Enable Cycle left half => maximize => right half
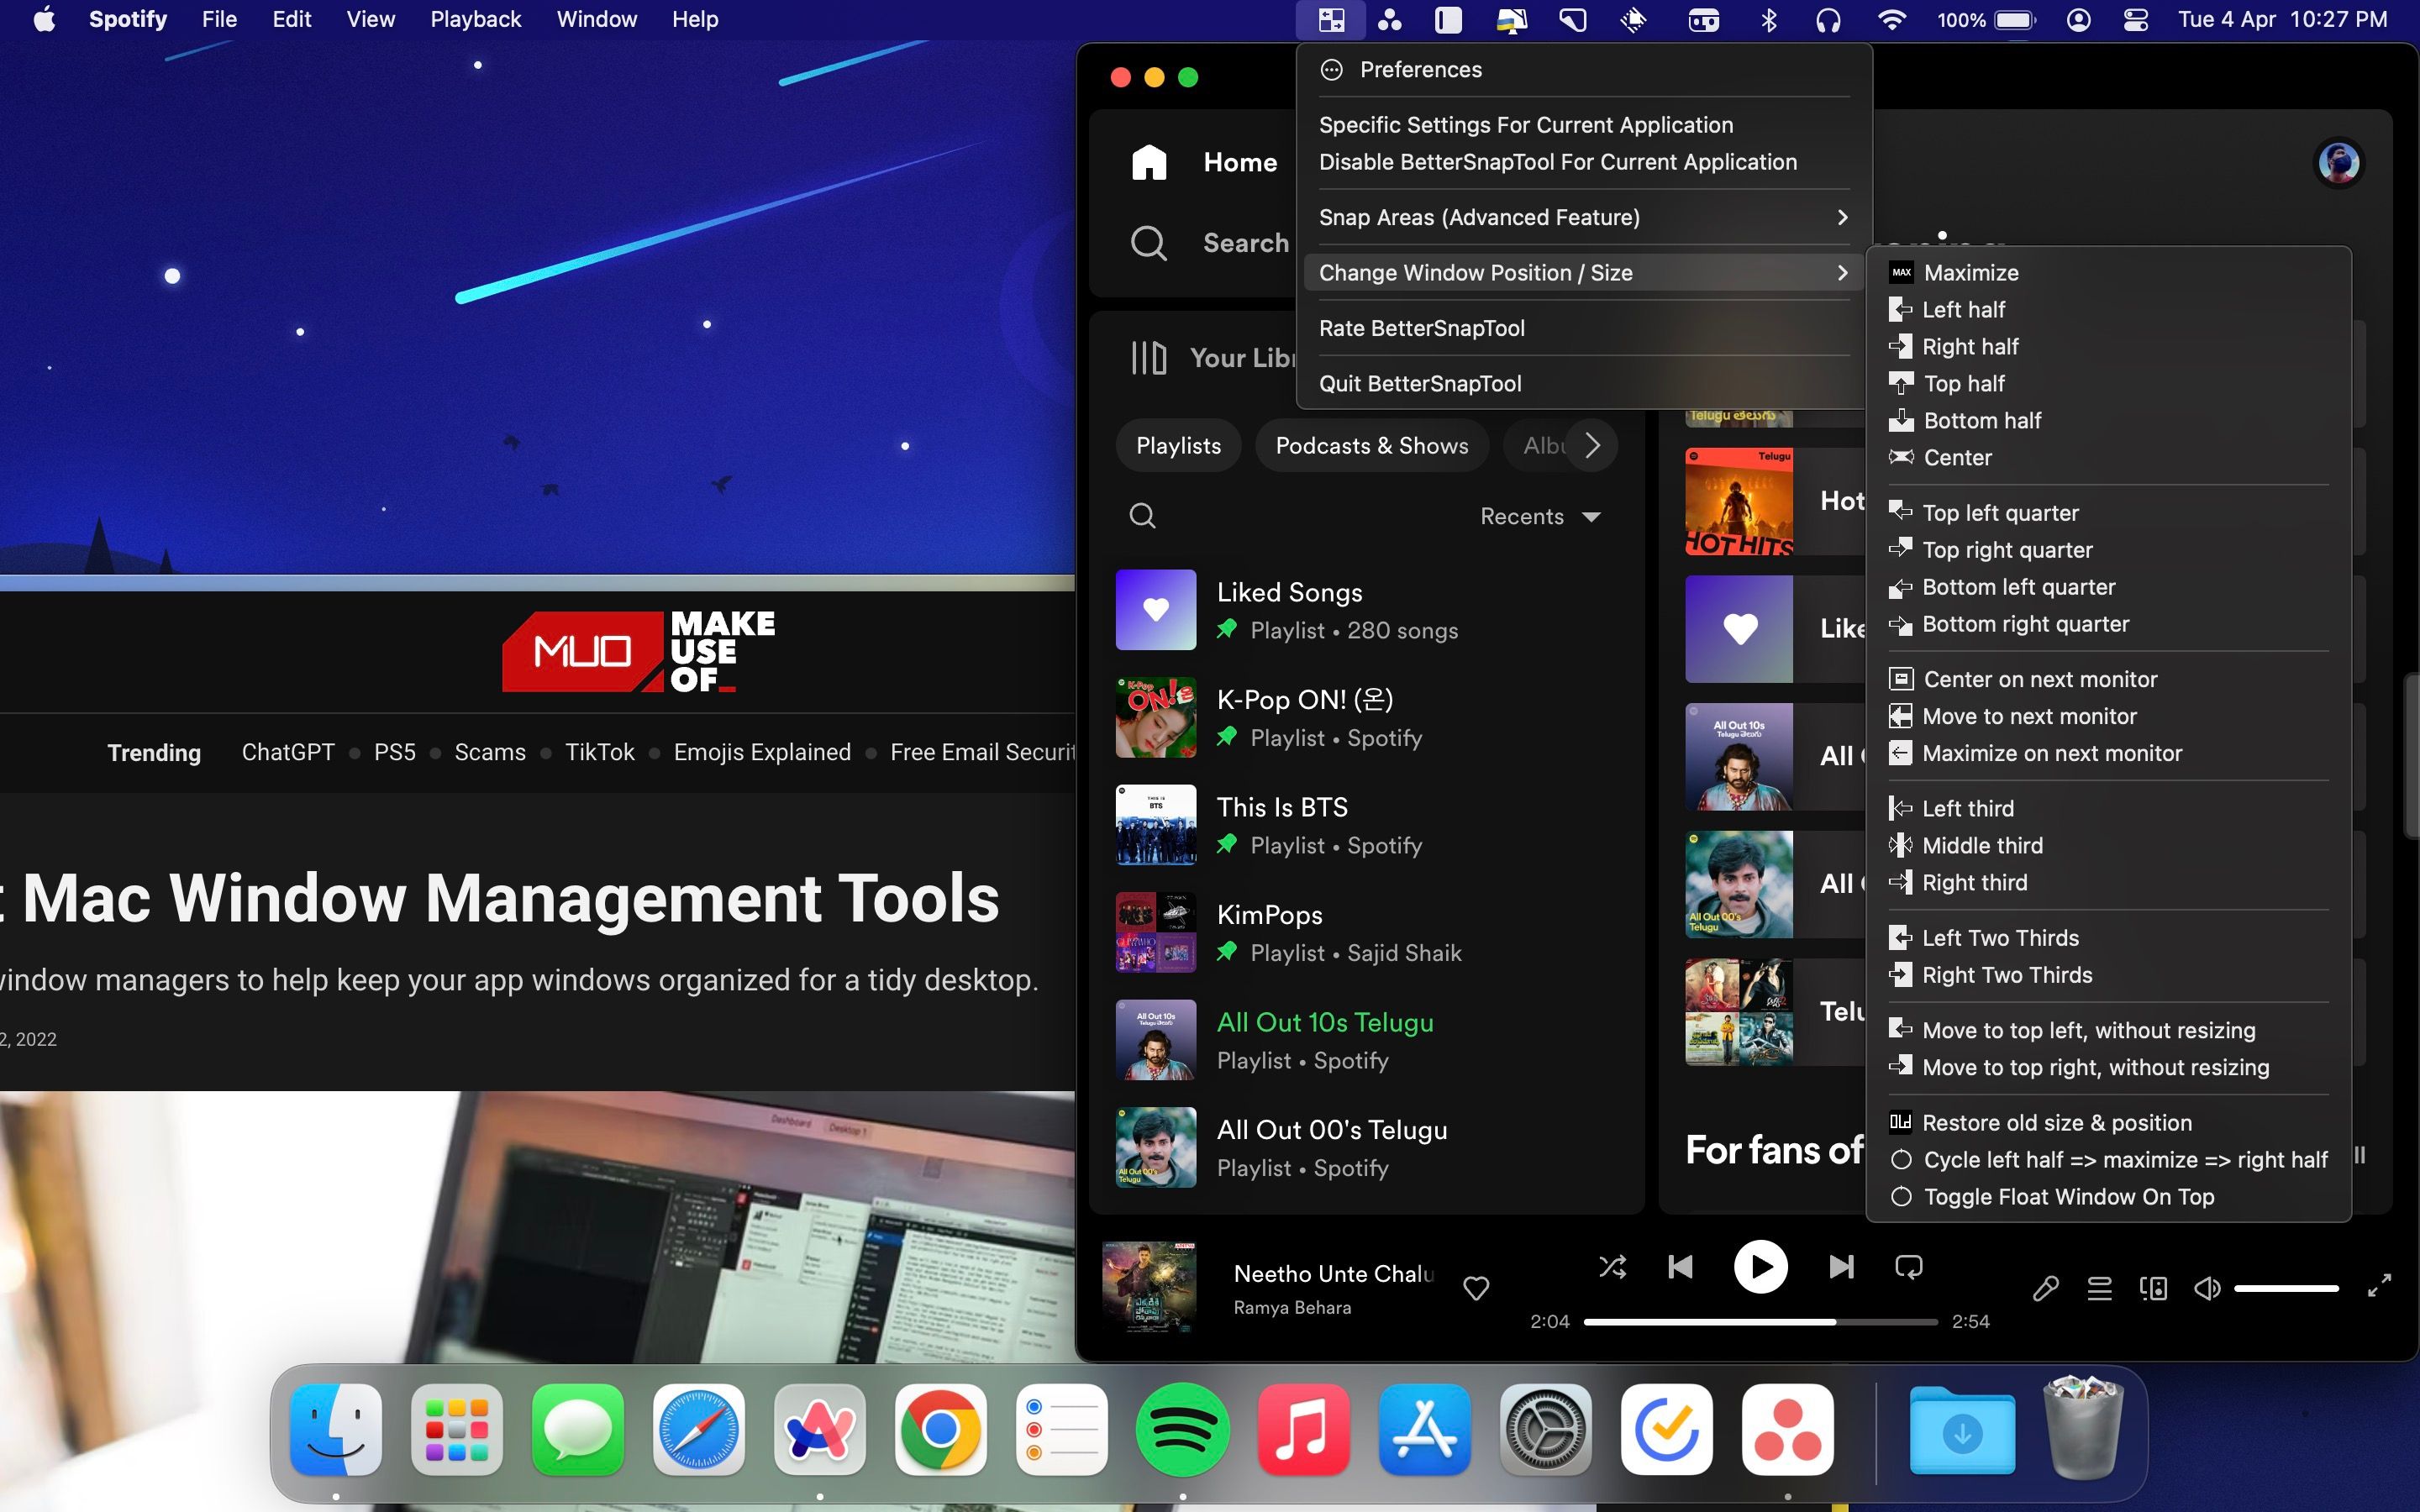This screenshot has width=2420, height=1512. [2124, 1158]
